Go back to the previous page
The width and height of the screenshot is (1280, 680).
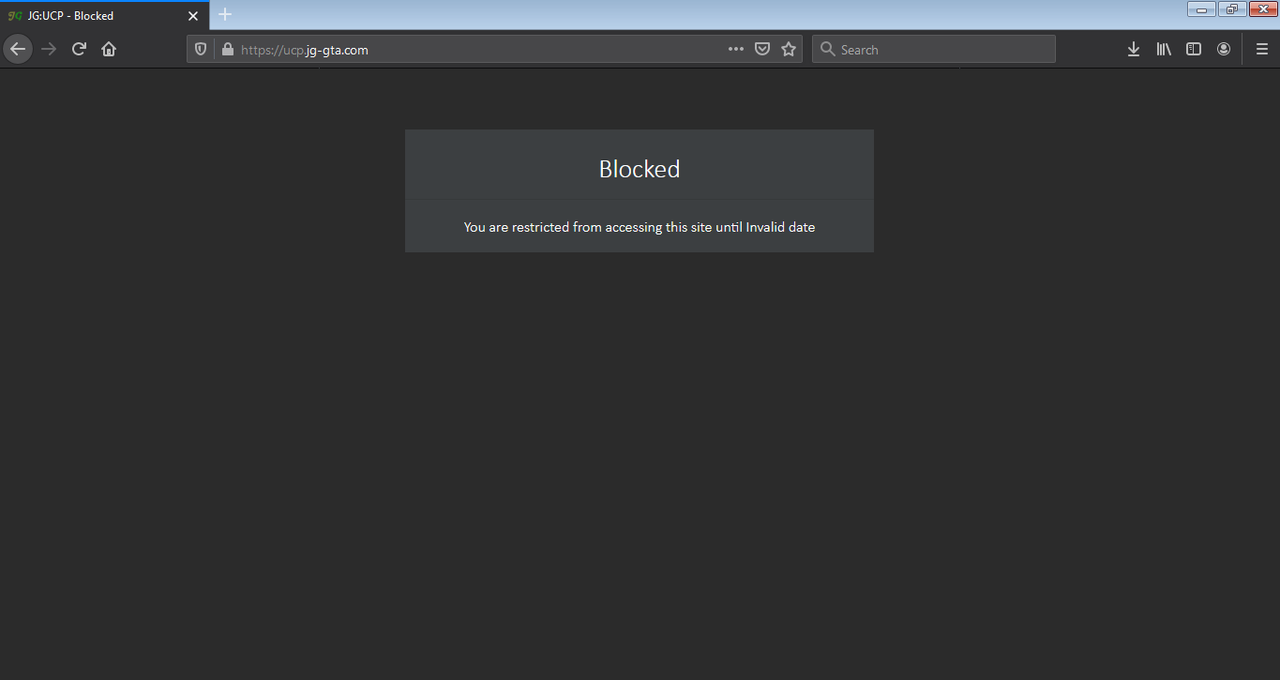pos(17,49)
